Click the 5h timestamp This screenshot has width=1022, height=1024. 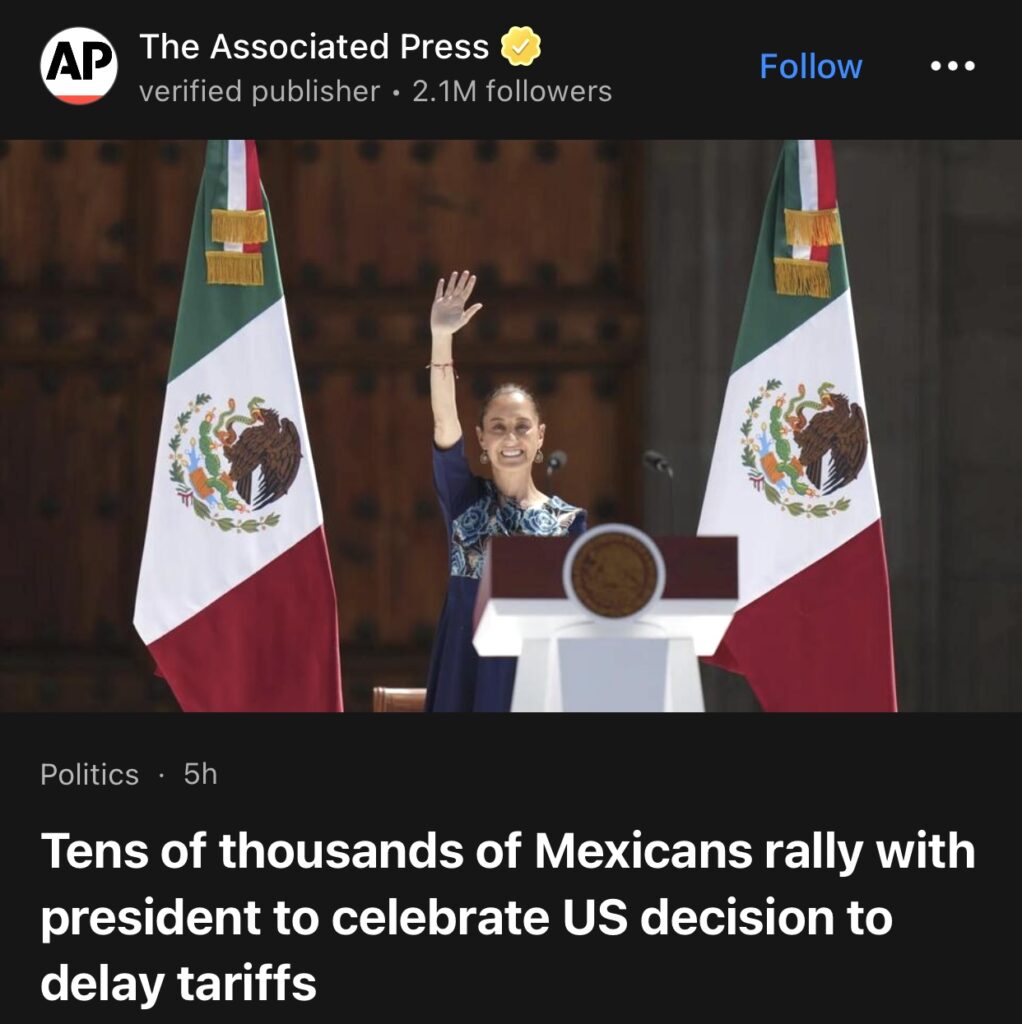pos(200,775)
